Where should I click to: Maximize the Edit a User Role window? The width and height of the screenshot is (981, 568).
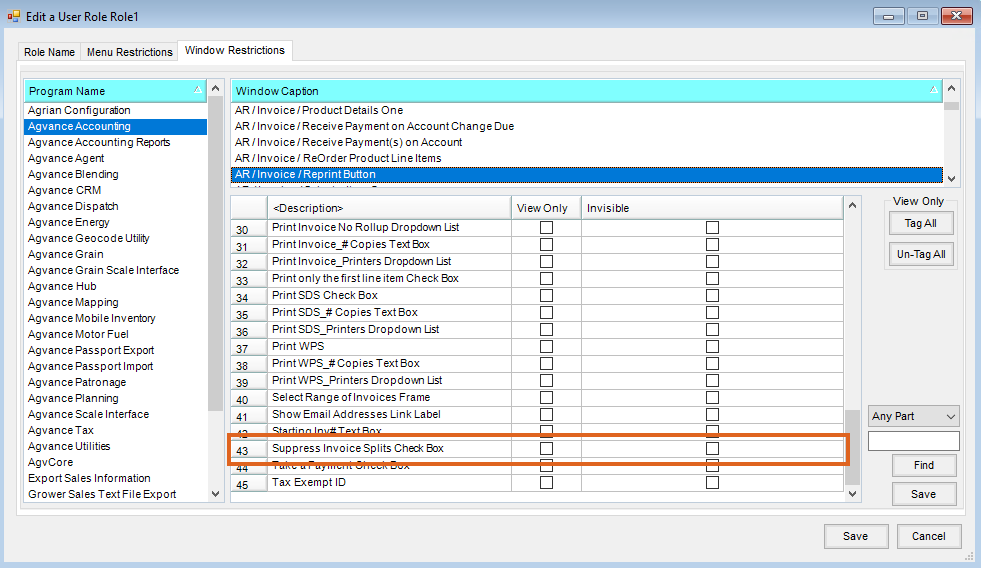922,16
